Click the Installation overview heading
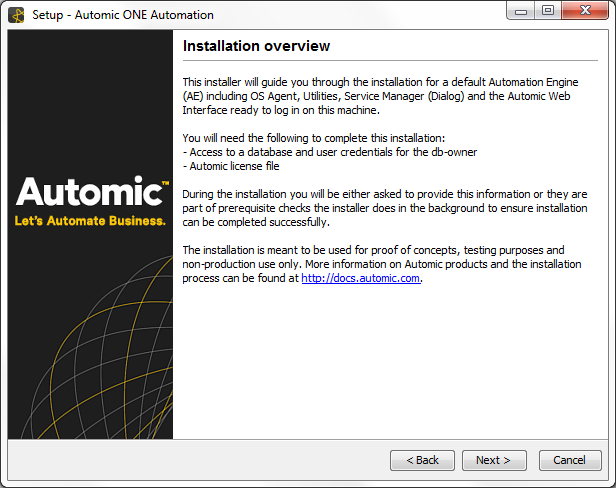 point(256,46)
